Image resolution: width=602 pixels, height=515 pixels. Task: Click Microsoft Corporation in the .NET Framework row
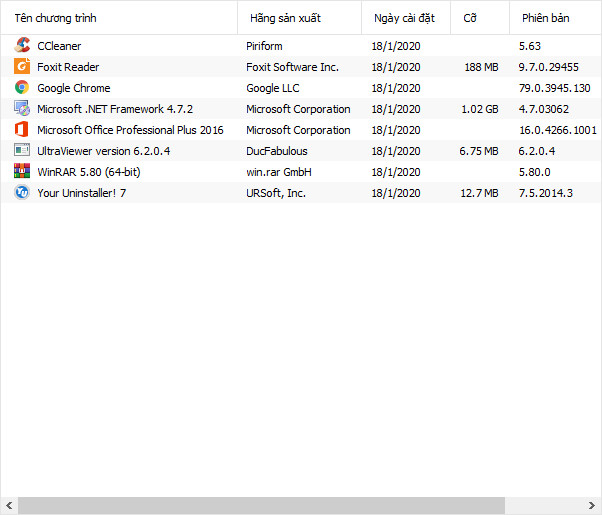coord(298,109)
